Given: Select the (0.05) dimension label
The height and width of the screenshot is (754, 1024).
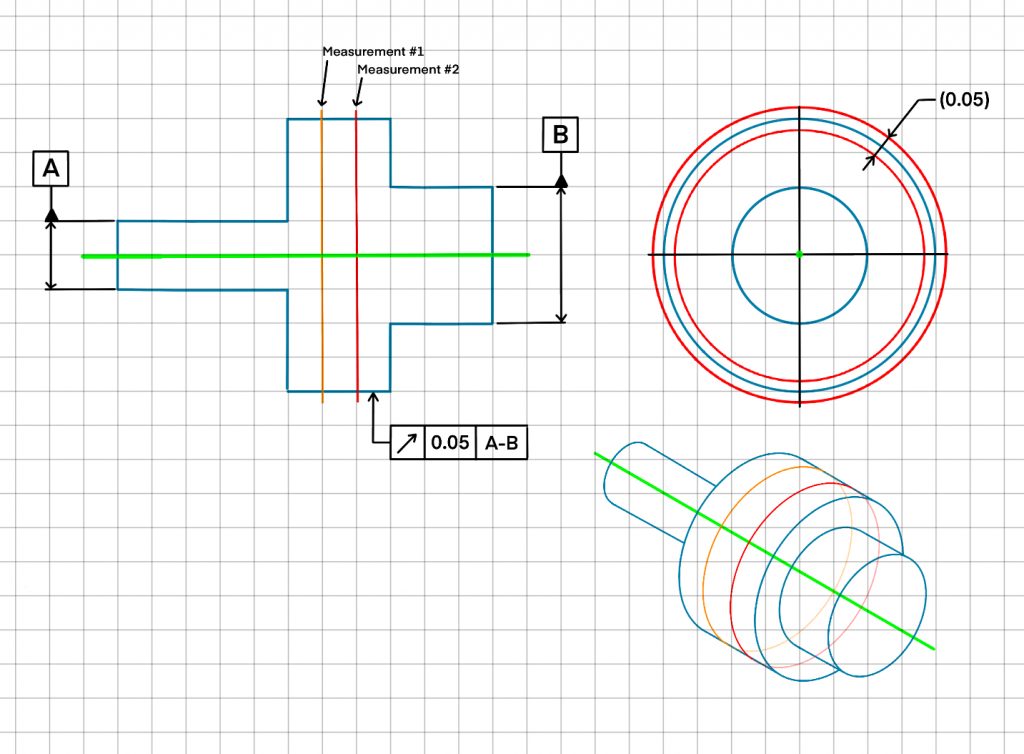Looking at the screenshot, I should tap(964, 100).
